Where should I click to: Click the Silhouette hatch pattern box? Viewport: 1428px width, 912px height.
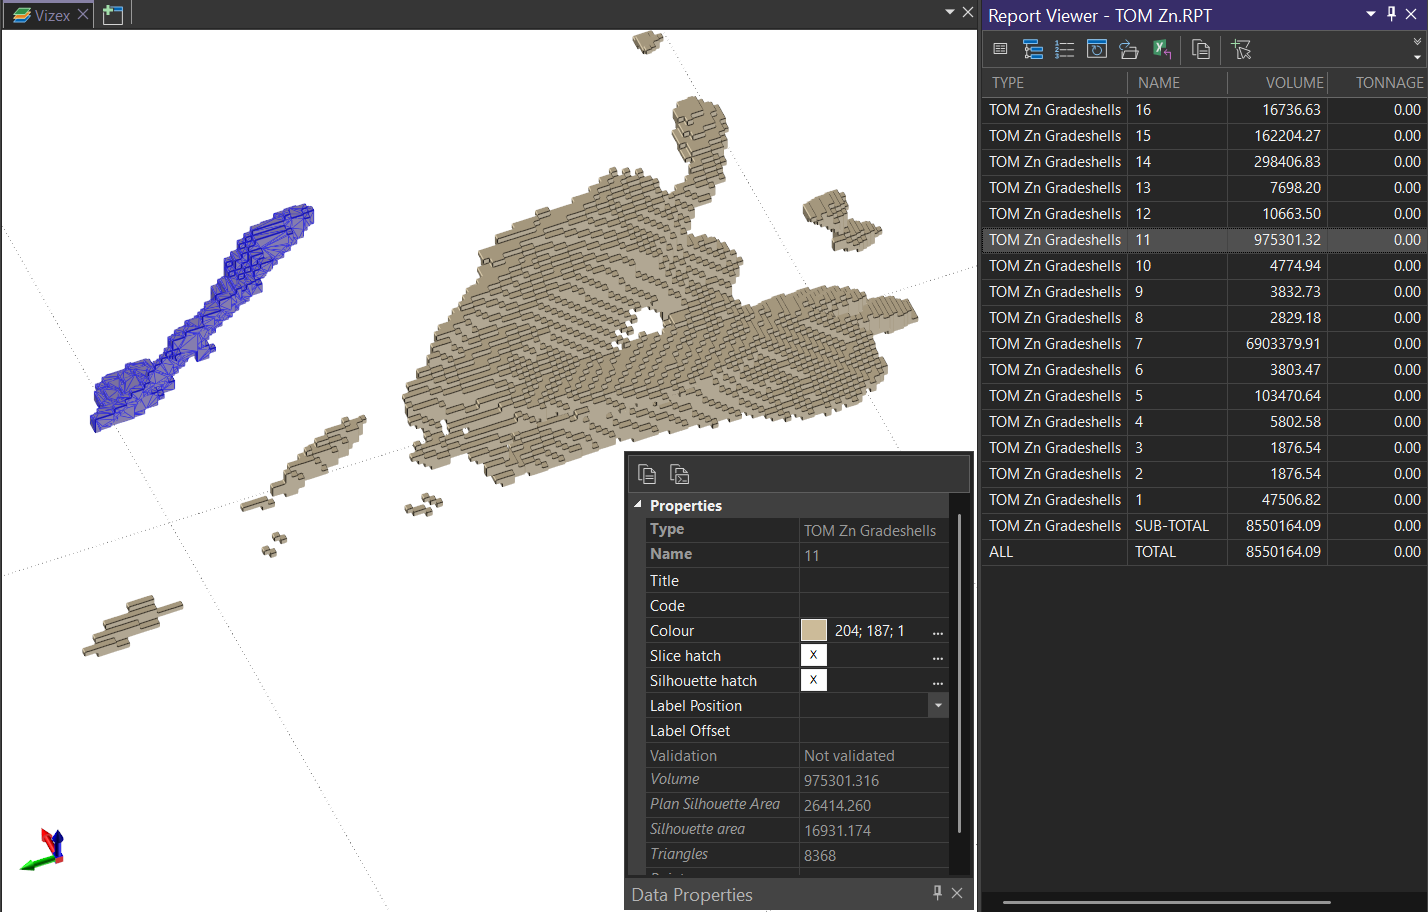(814, 680)
